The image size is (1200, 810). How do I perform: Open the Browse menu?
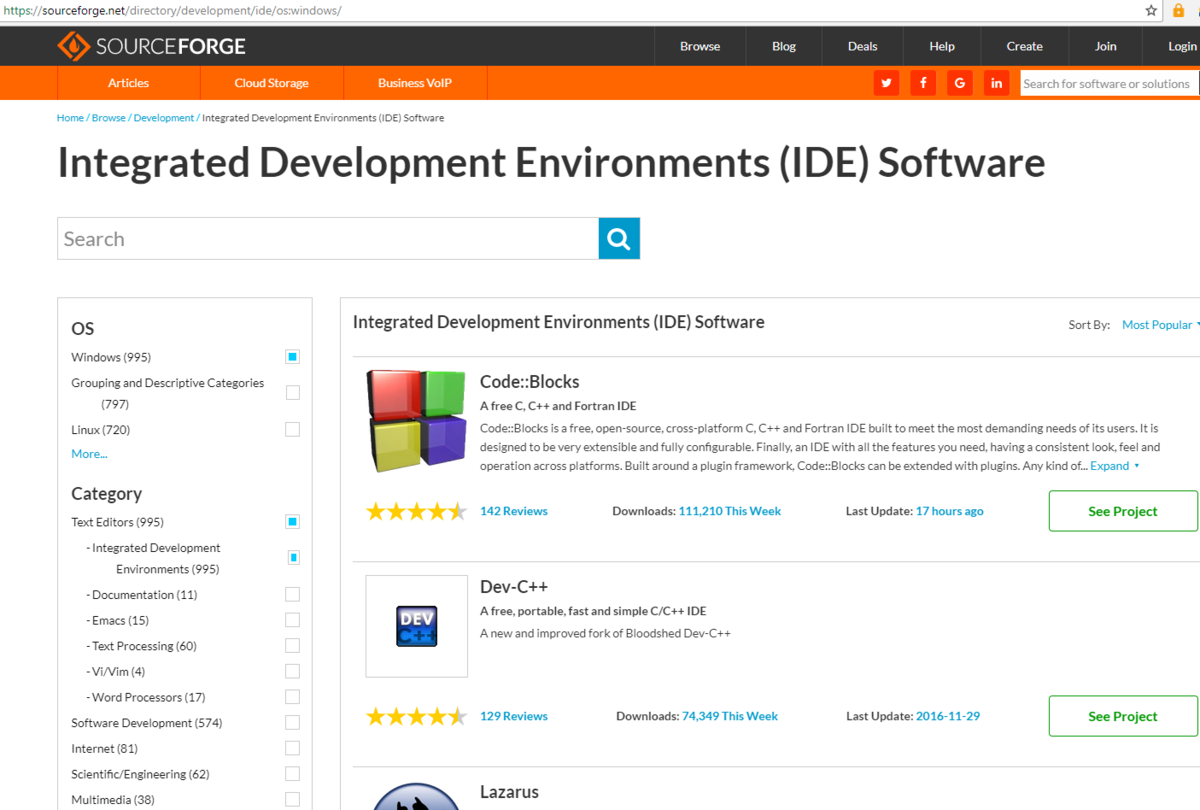[700, 46]
